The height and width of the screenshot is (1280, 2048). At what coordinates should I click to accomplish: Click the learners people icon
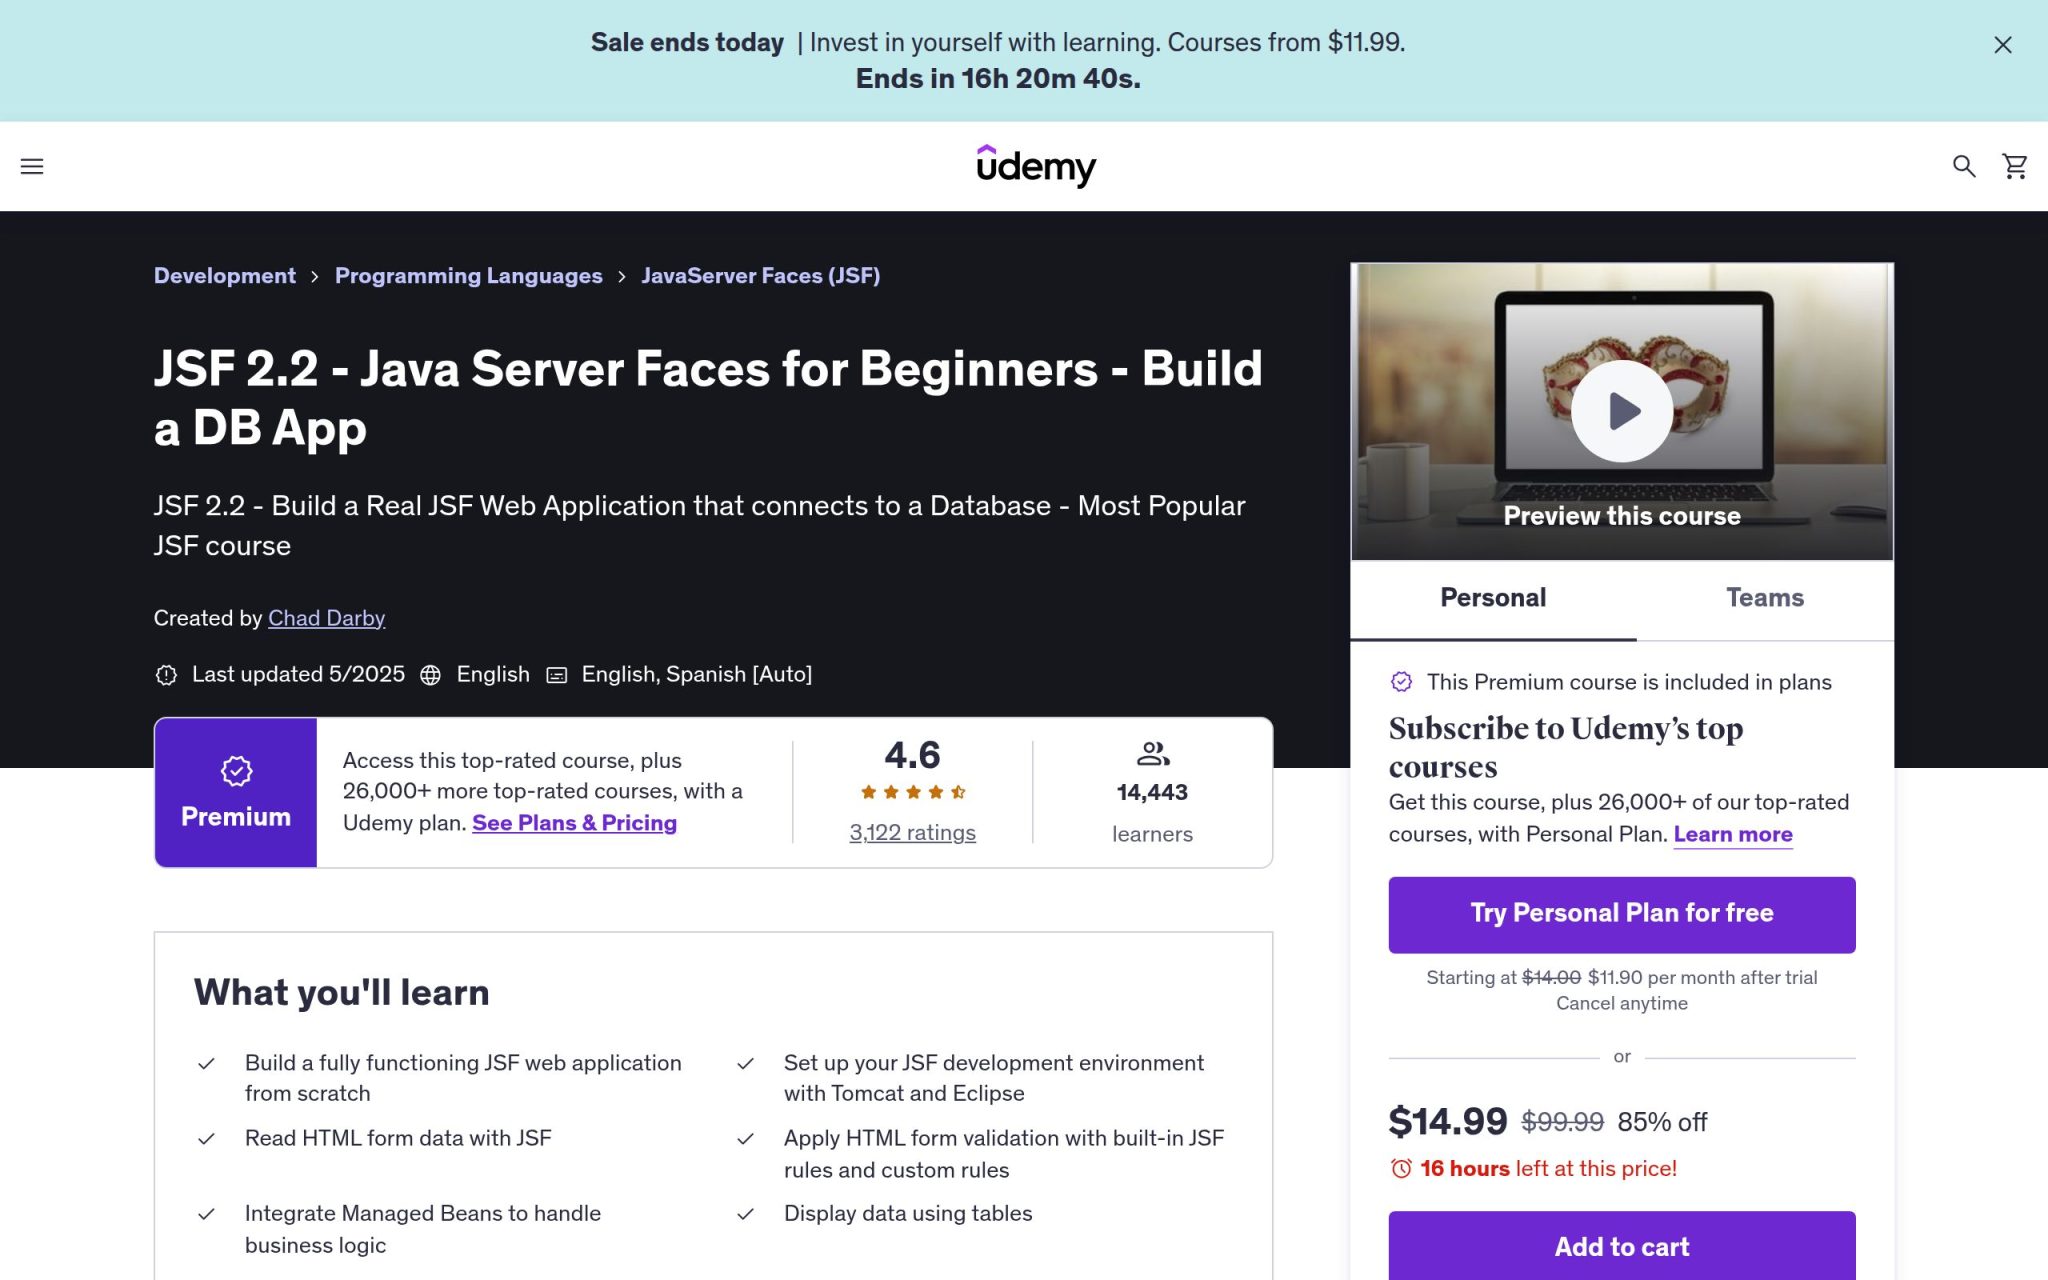coord(1153,753)
